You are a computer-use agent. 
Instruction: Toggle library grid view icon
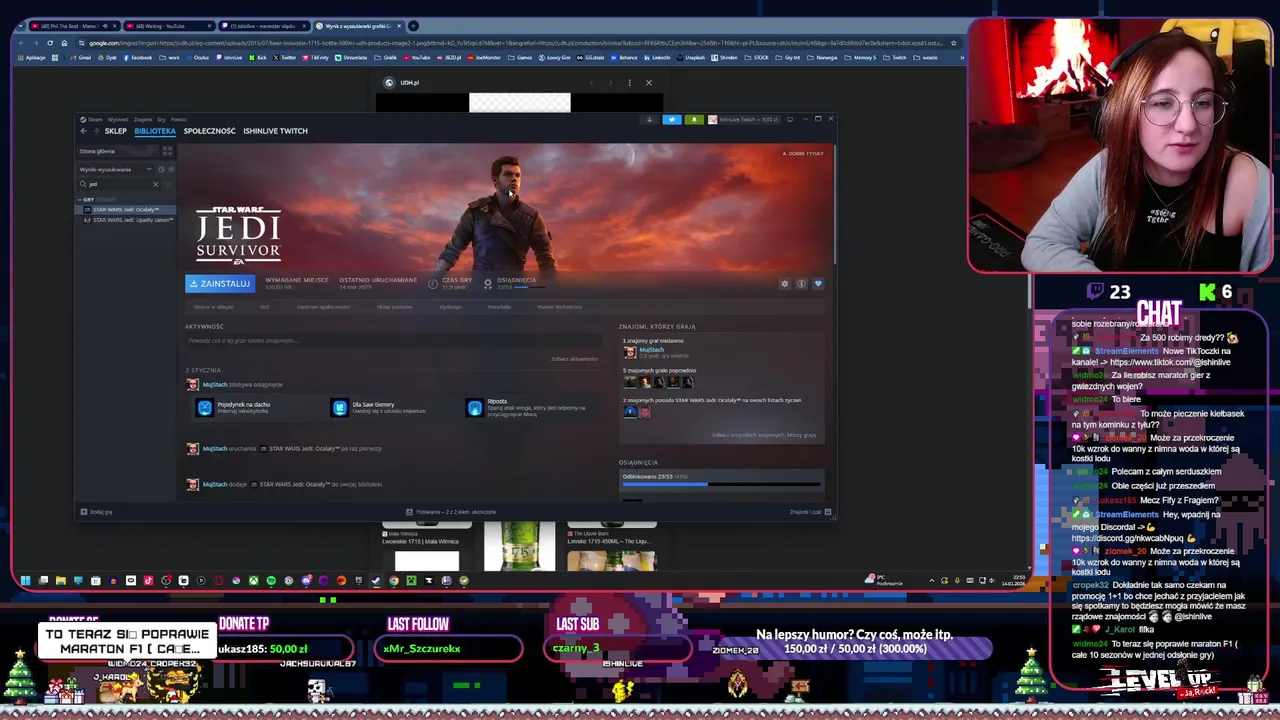tap(168, 151)
